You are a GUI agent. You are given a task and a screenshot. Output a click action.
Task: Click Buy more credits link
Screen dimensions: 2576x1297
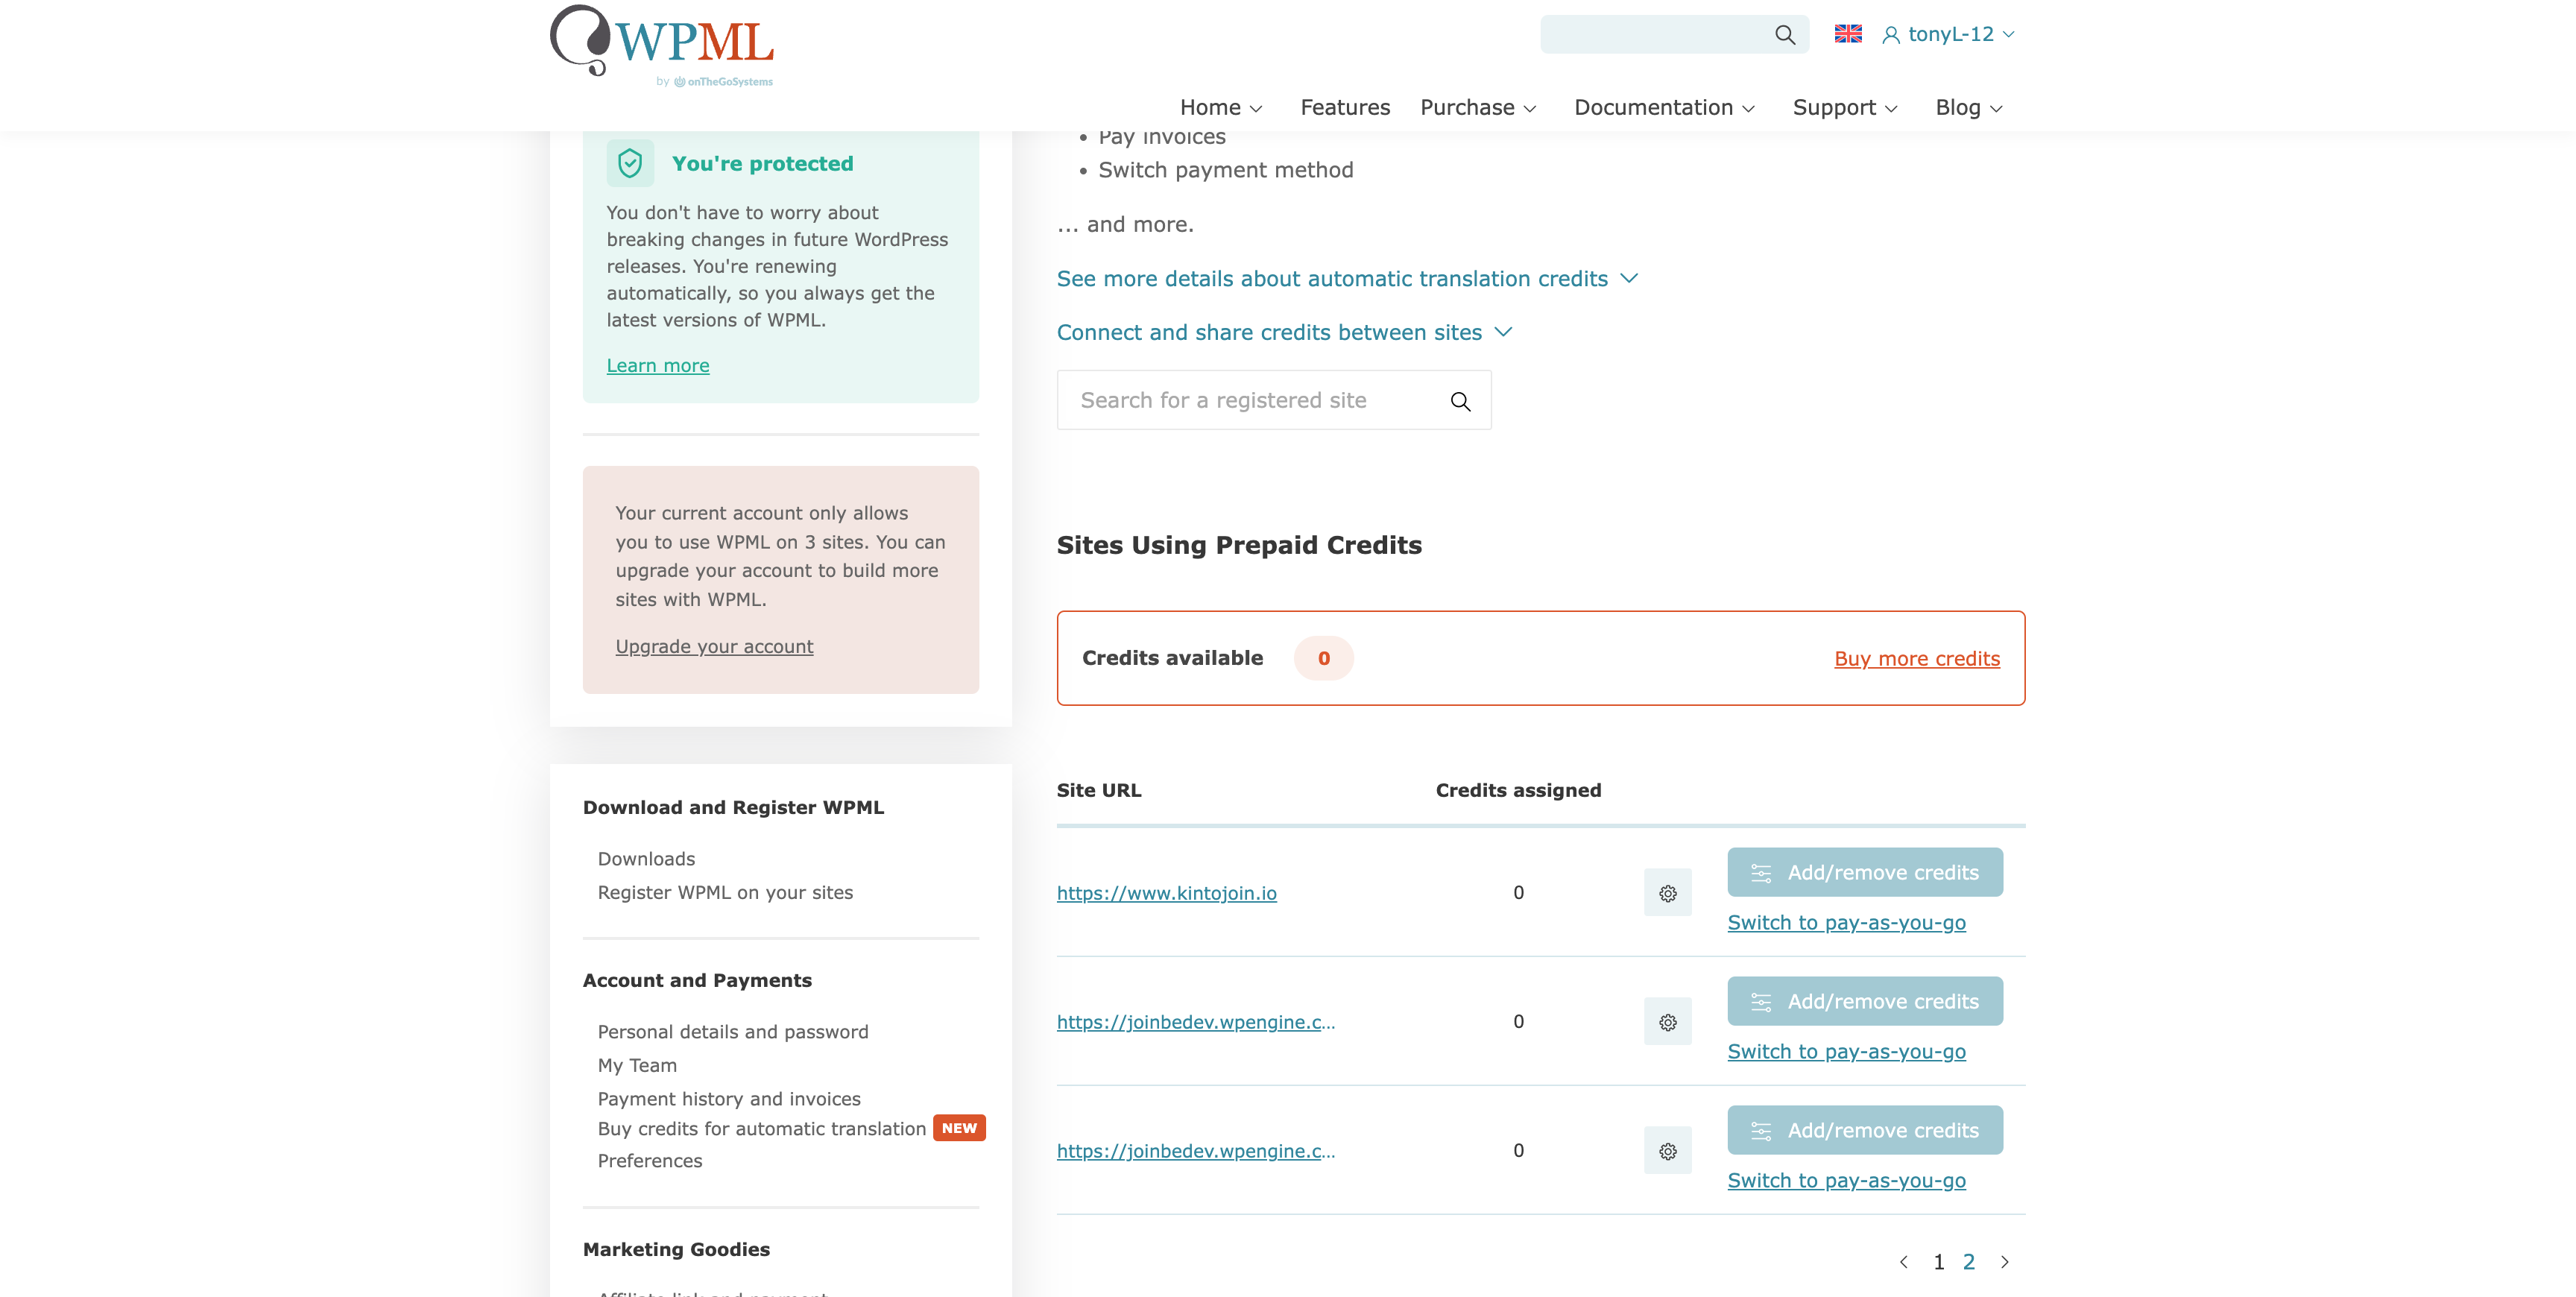[x=1917, y=659]
